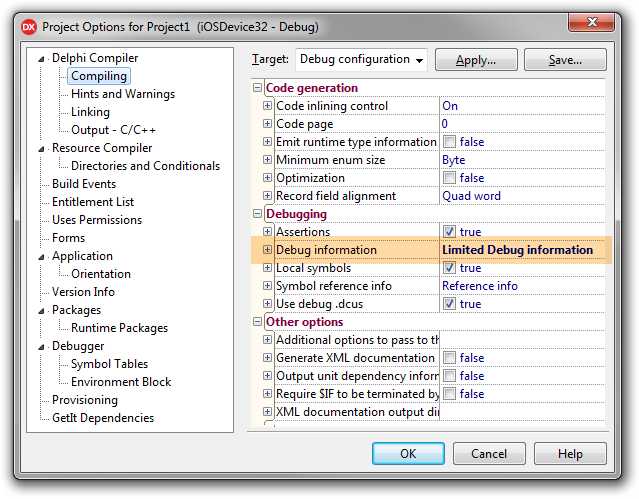Expand the Optimization row
Viewport: 639px width, 499px height.
click(267, 178)
